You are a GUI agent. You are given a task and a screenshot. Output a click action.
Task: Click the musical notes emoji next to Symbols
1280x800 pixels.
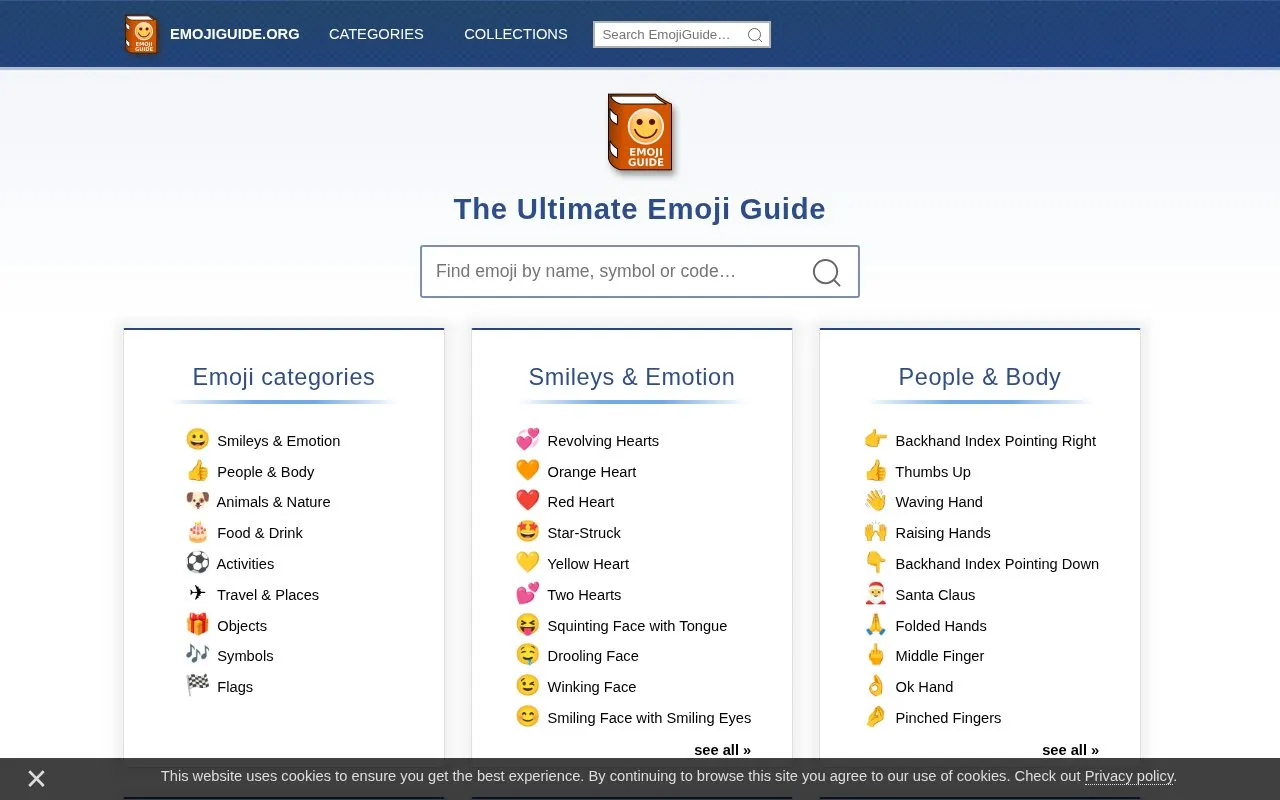[x=198, y=655]
